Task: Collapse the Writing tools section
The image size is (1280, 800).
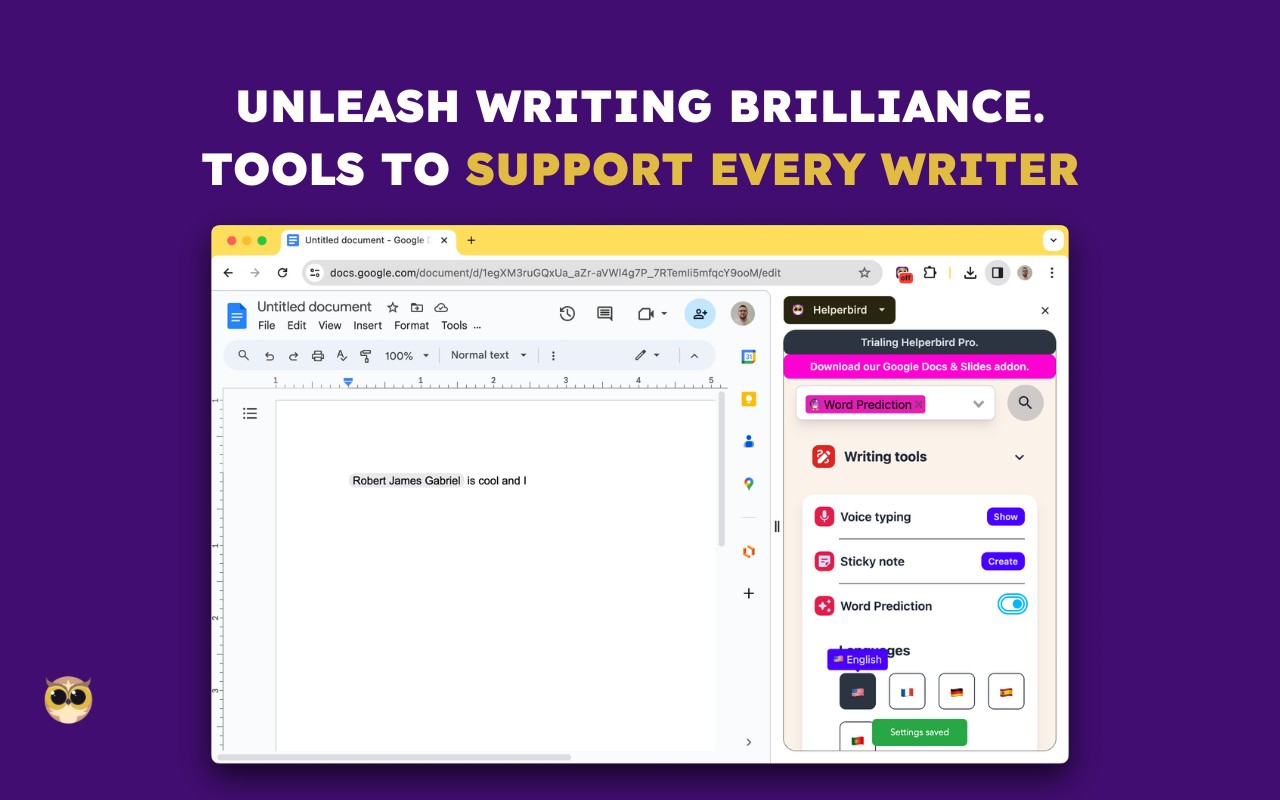Action: coord(1019,457)
